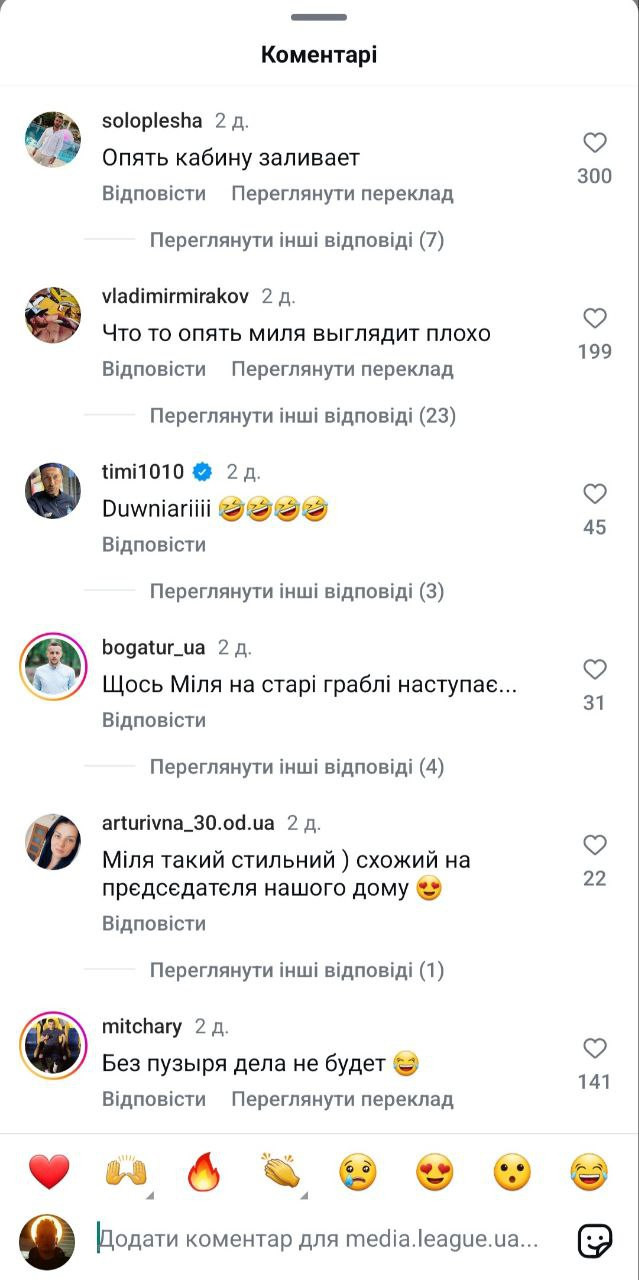Tap the sheet drag handle at top
Viewport: 639px width, 1280px height.
tap(319, 17)
